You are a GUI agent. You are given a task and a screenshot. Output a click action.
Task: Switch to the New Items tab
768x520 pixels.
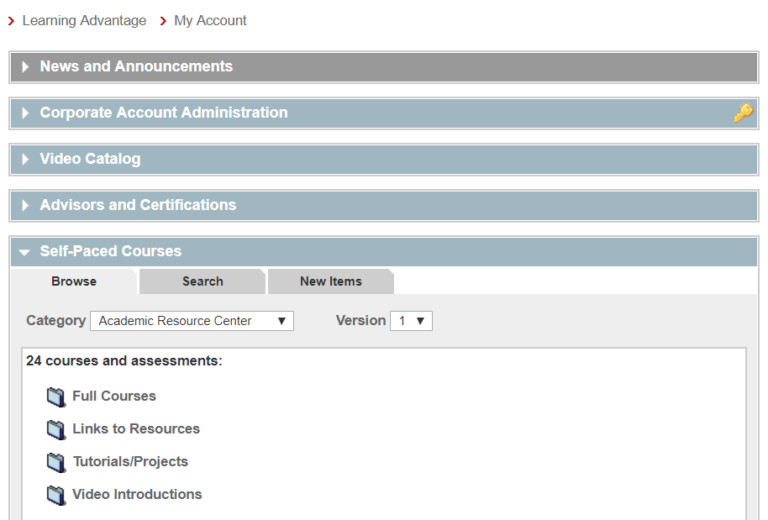(331, 282)
